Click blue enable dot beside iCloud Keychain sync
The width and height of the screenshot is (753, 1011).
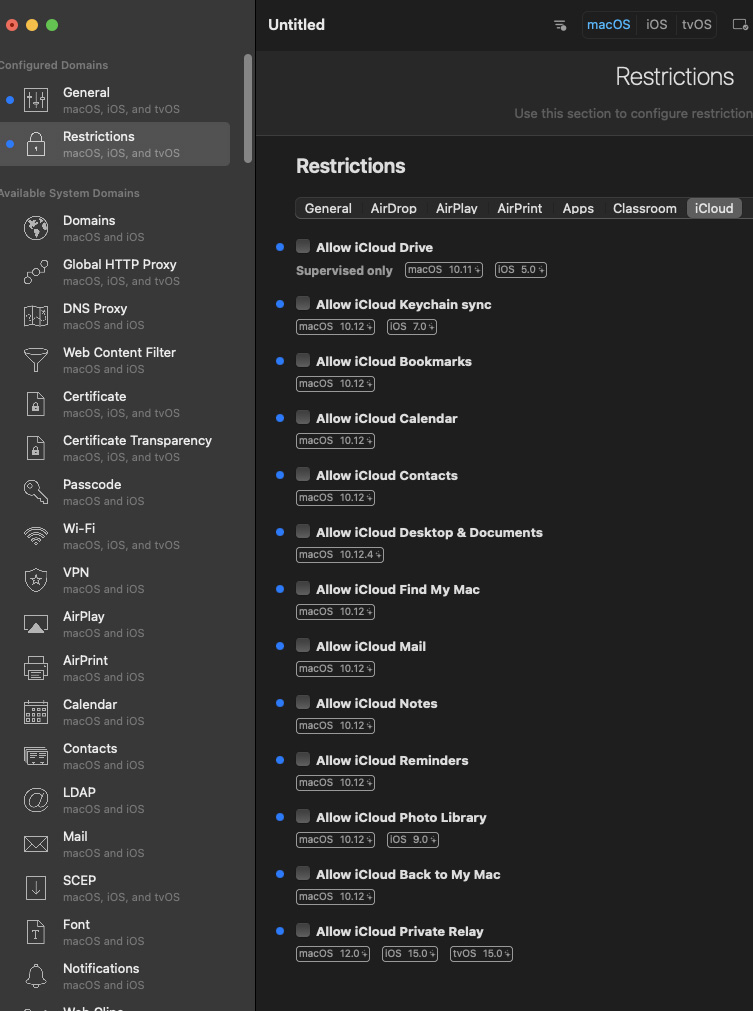[280, 304]
